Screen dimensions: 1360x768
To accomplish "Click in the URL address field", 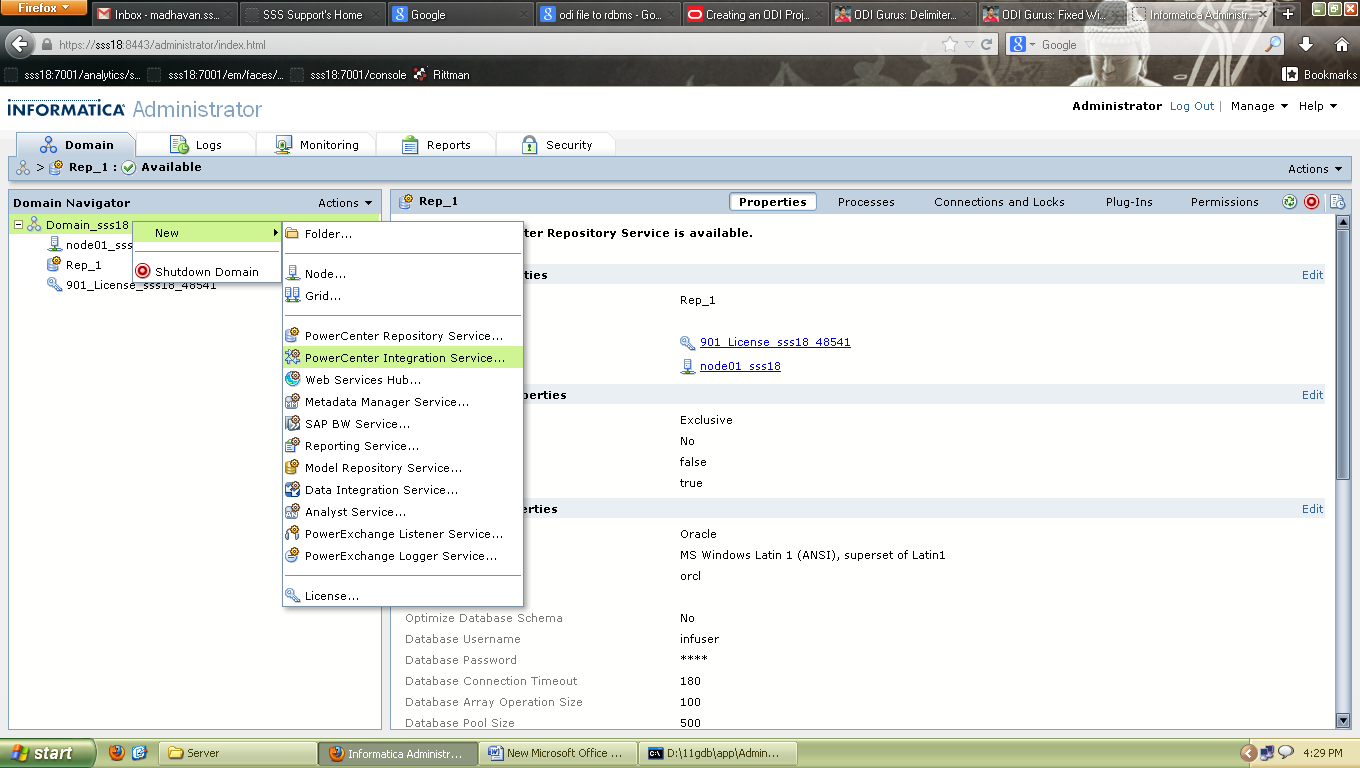I will [490, 45].
